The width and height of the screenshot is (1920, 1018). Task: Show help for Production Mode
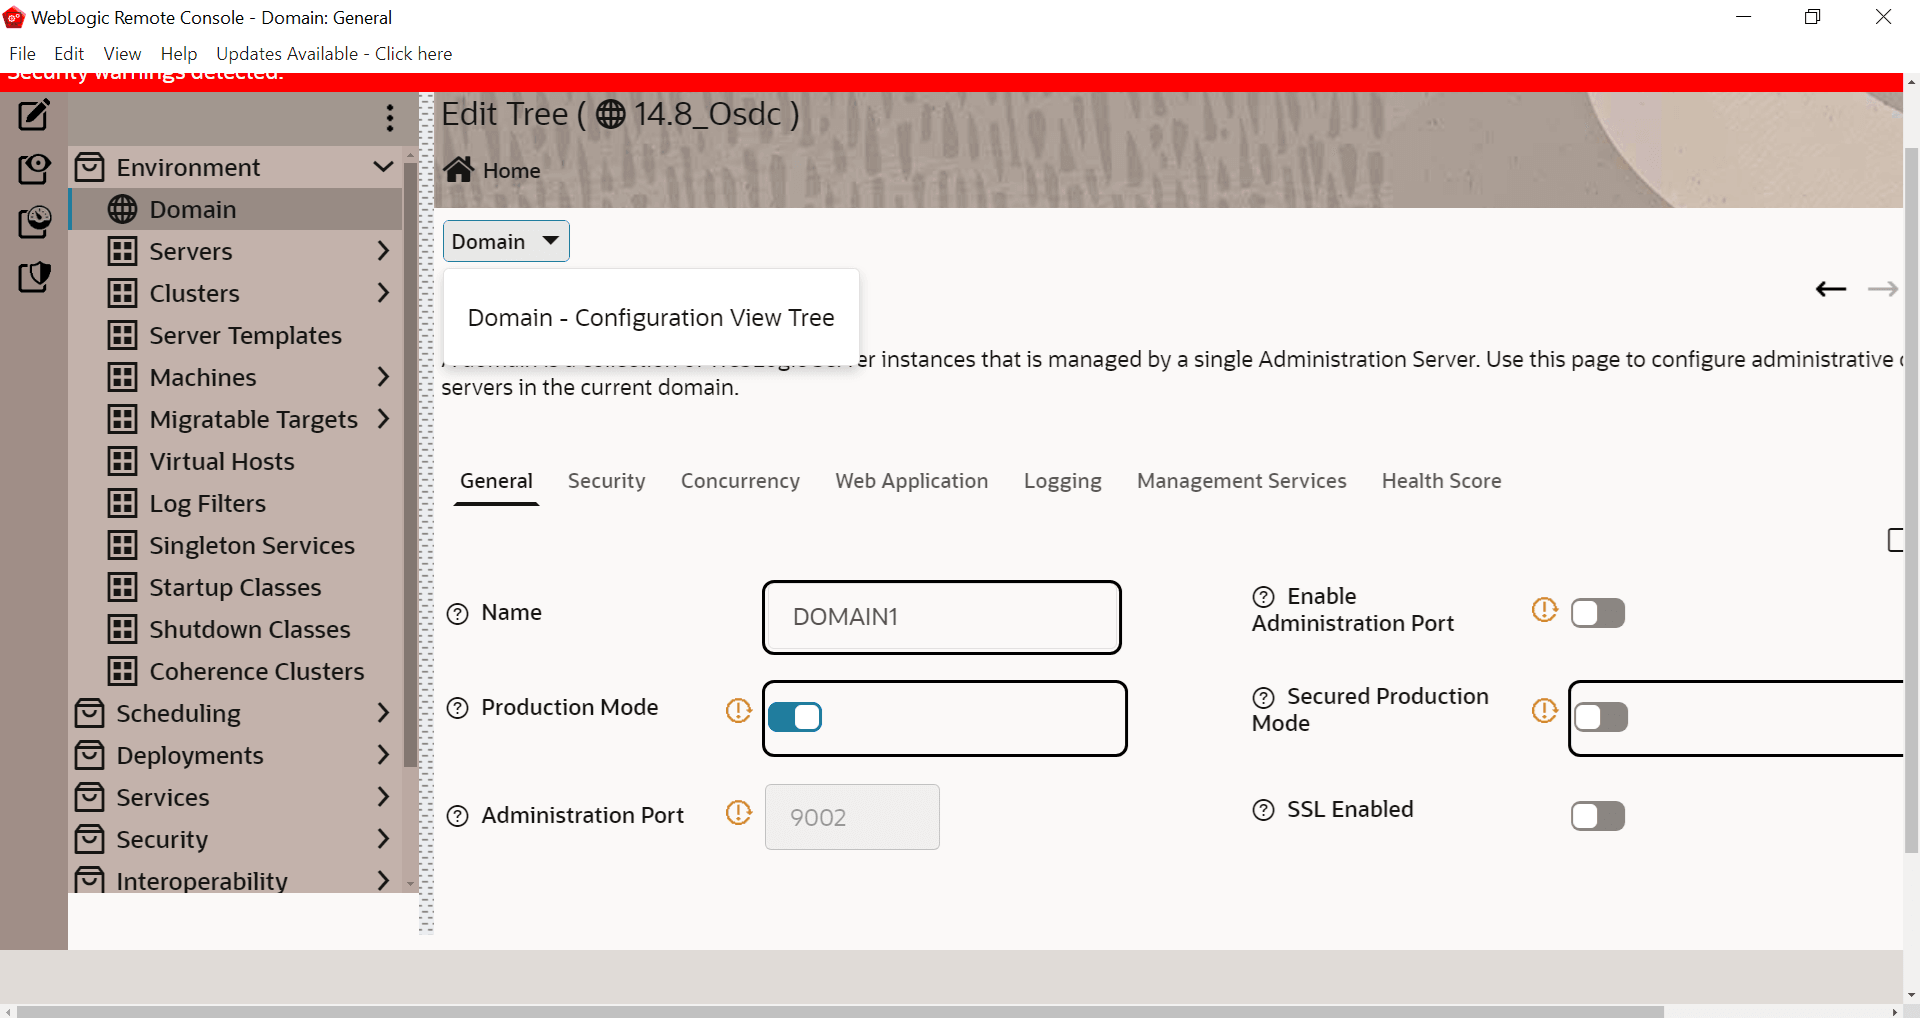point(458,708)
